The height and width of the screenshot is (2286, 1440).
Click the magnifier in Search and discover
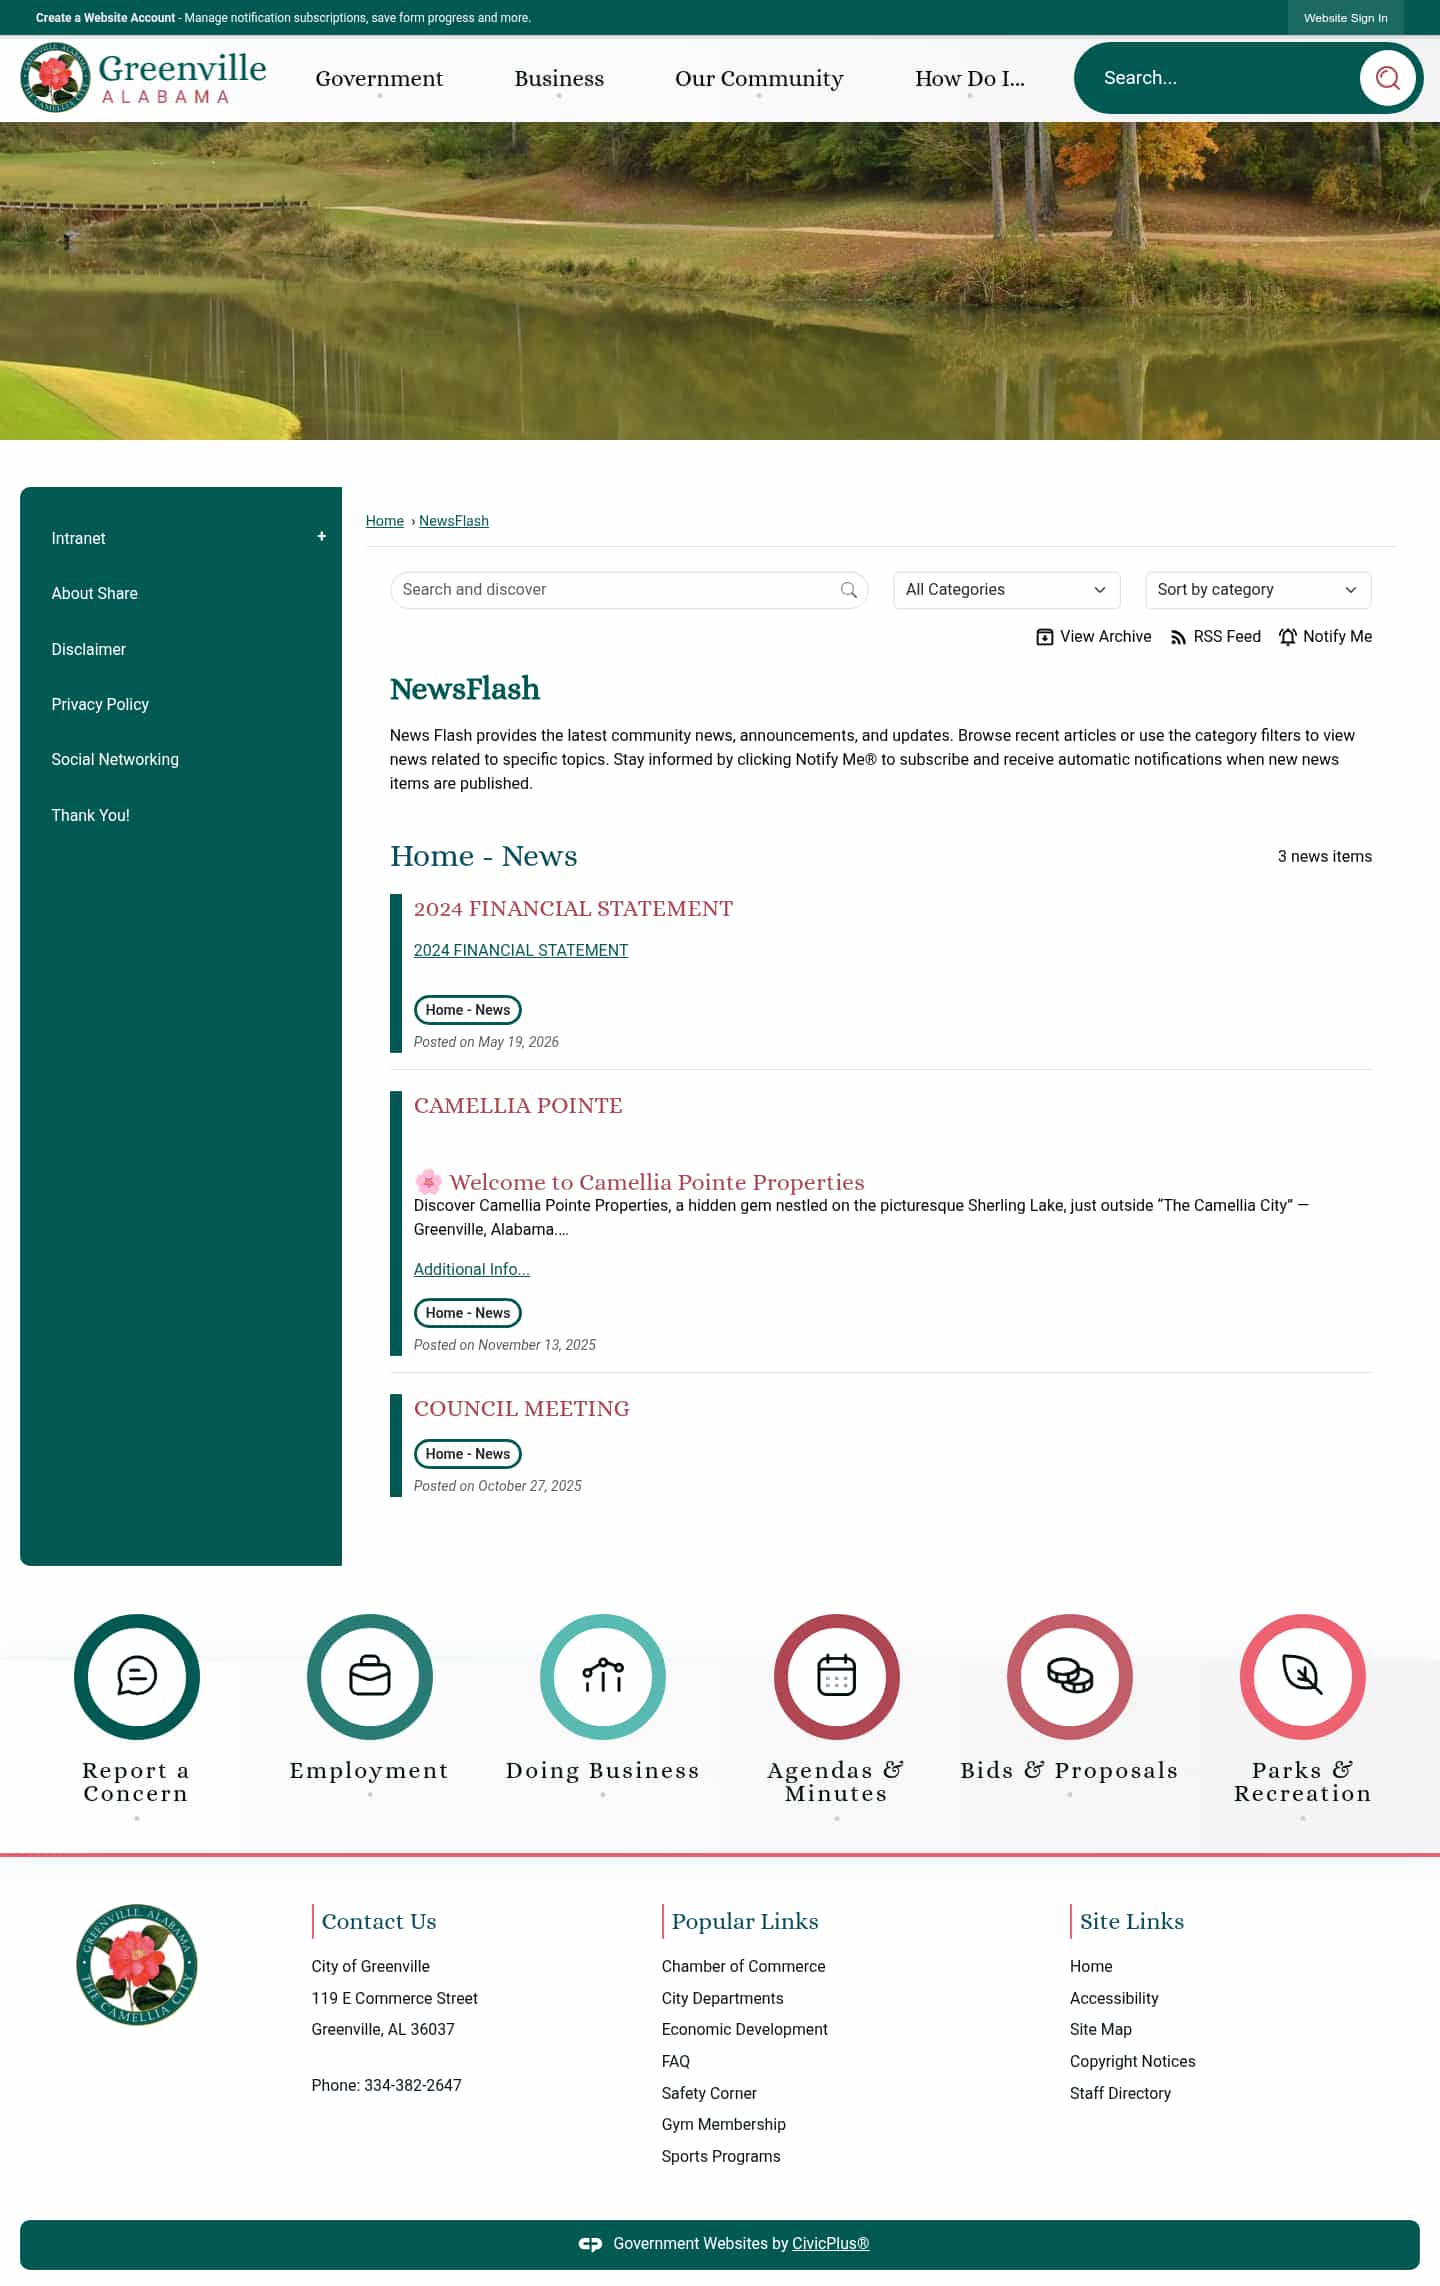pyautogui.click(x=848, y=590)
